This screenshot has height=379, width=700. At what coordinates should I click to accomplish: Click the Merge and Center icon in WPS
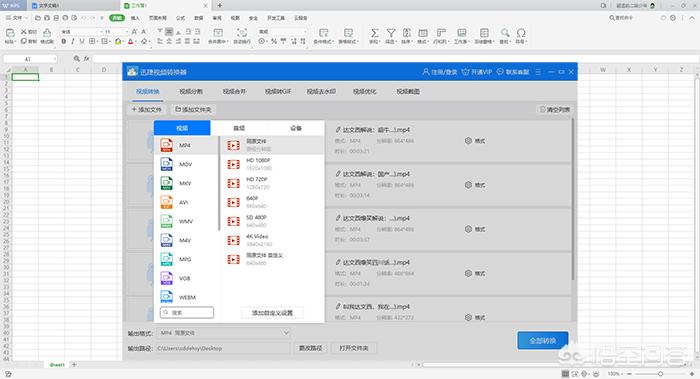click(x=218, y=33)
